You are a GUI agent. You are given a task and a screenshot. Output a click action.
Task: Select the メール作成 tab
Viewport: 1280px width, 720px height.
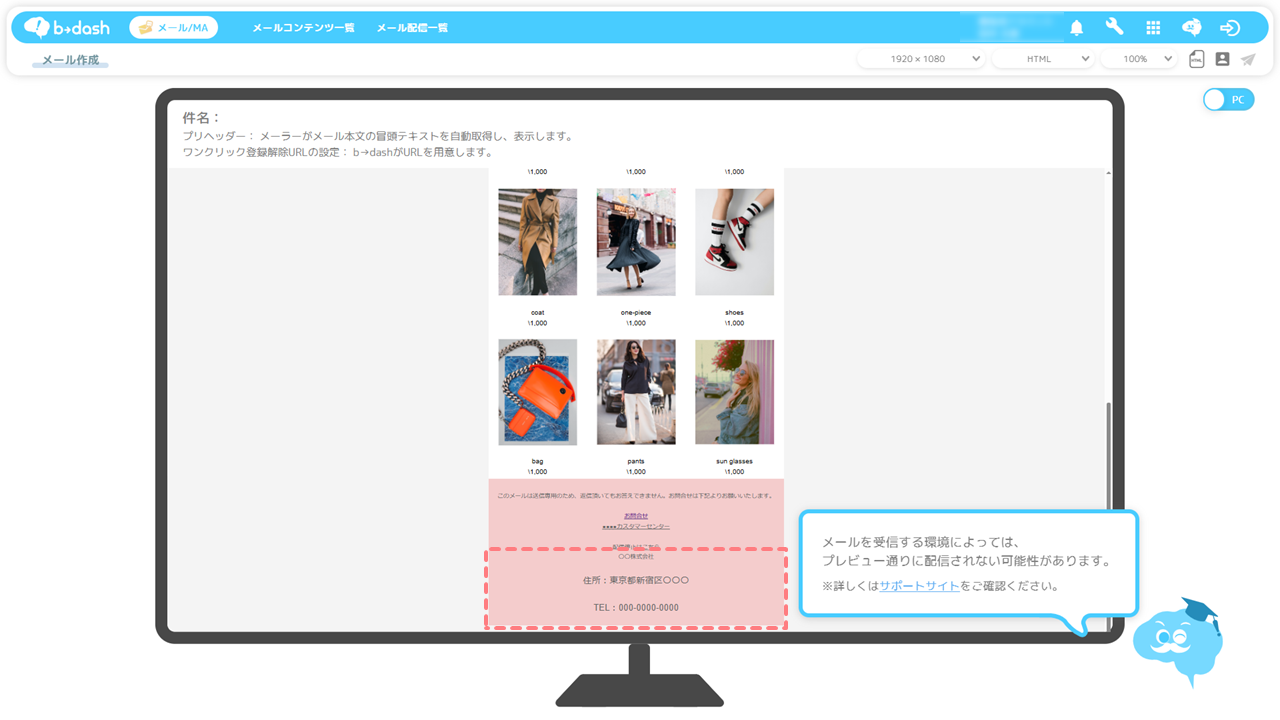70,60
